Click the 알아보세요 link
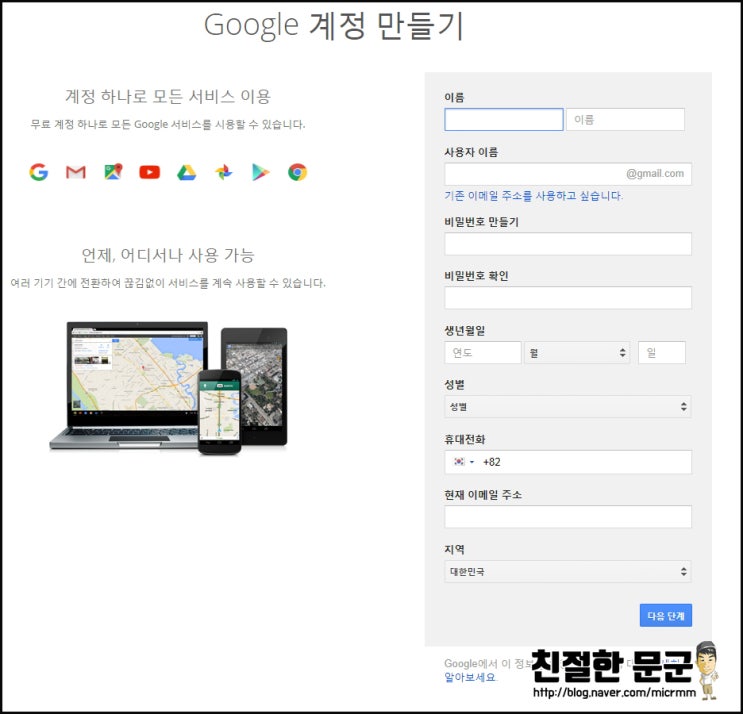The height and width of the screenshot is (714, 743). pos(470,678)
